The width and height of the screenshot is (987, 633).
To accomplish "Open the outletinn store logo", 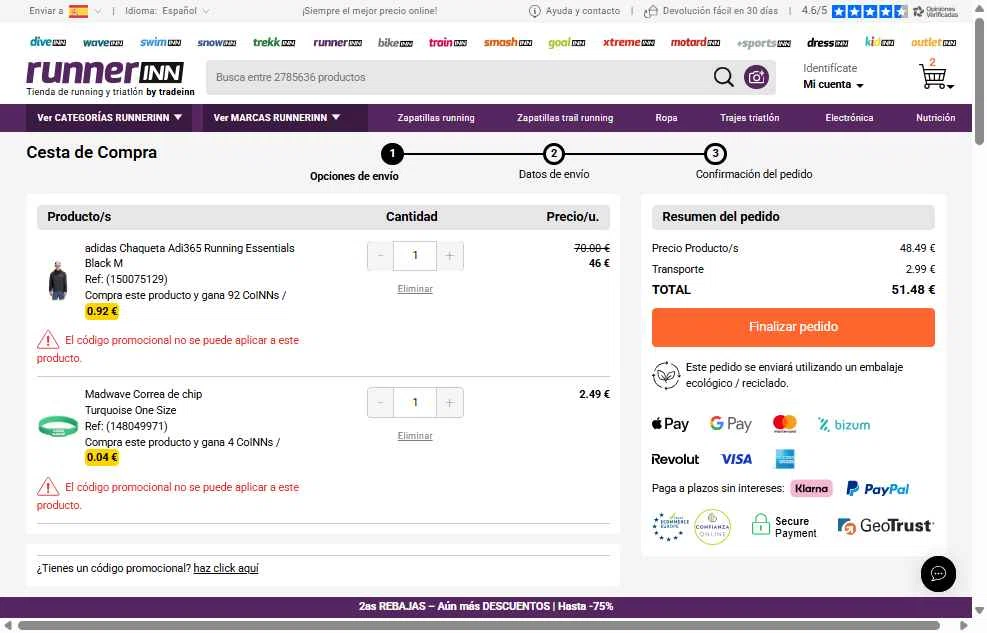I will click(933, 43).
